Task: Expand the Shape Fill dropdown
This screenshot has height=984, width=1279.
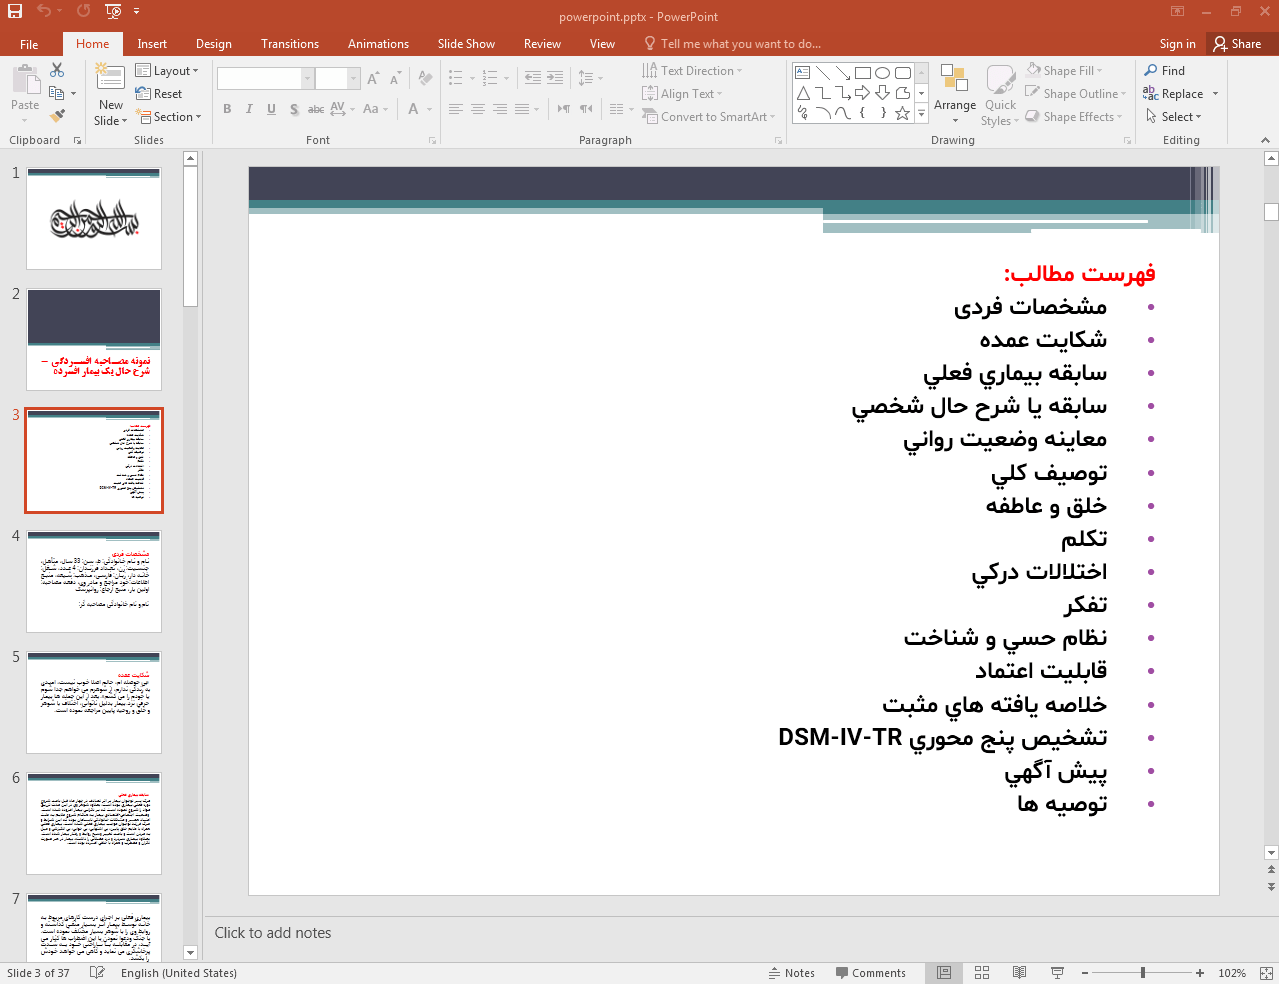Action: [x=1064, y=71]
